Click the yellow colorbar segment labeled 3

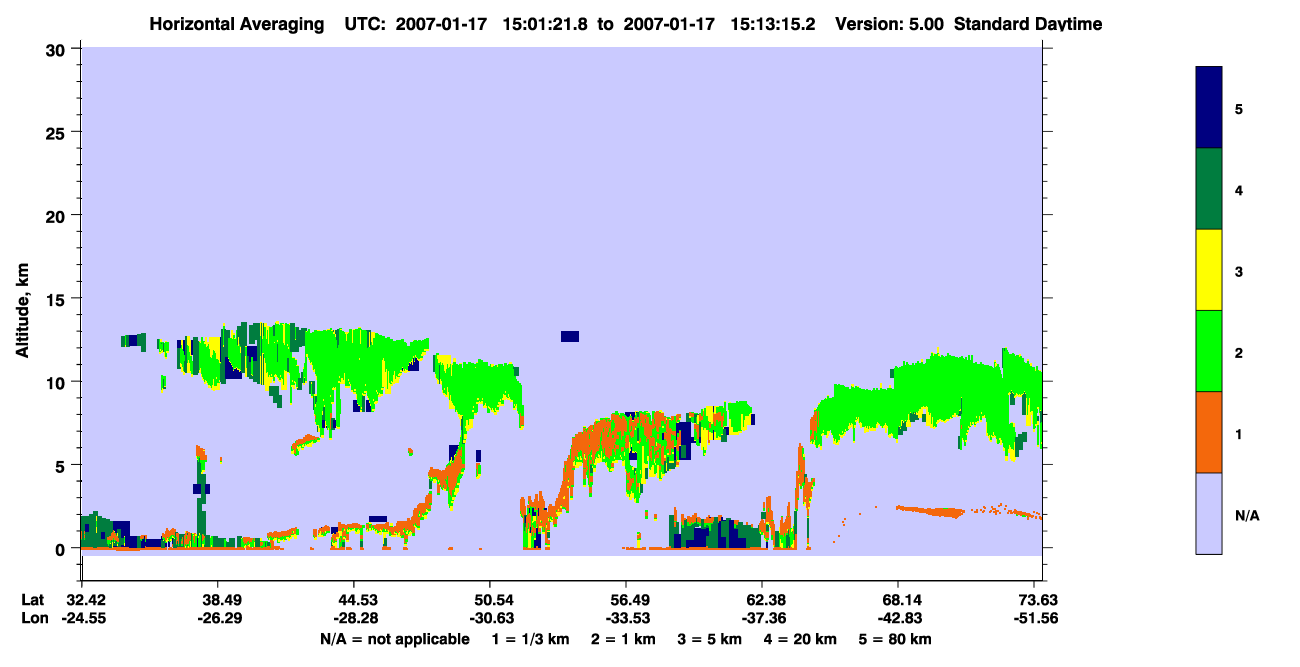(x=1209, y=270)
